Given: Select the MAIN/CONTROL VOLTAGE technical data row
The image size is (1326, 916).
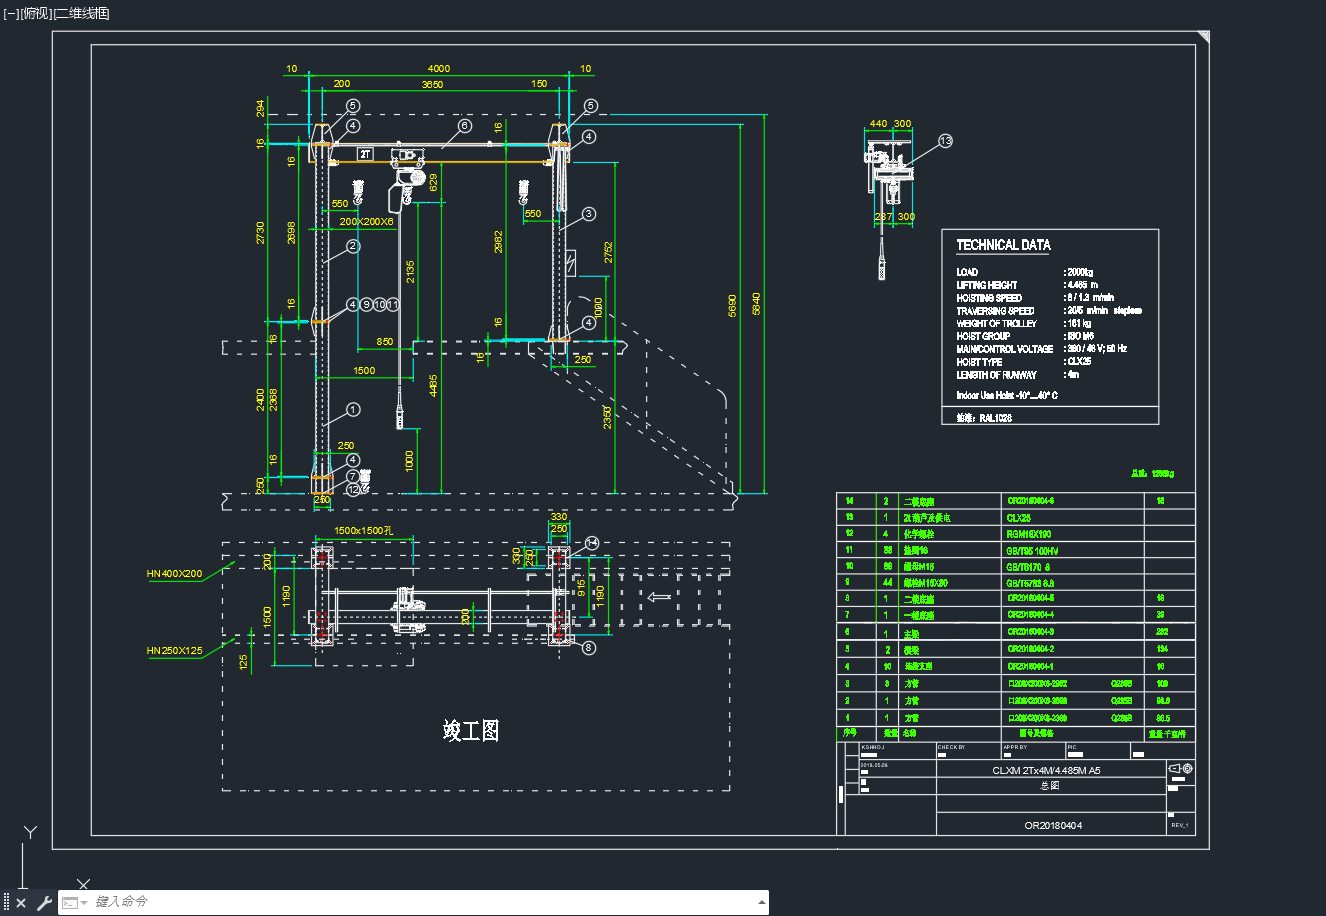Looking at the screenshot, I should (x=1042, y=349).
